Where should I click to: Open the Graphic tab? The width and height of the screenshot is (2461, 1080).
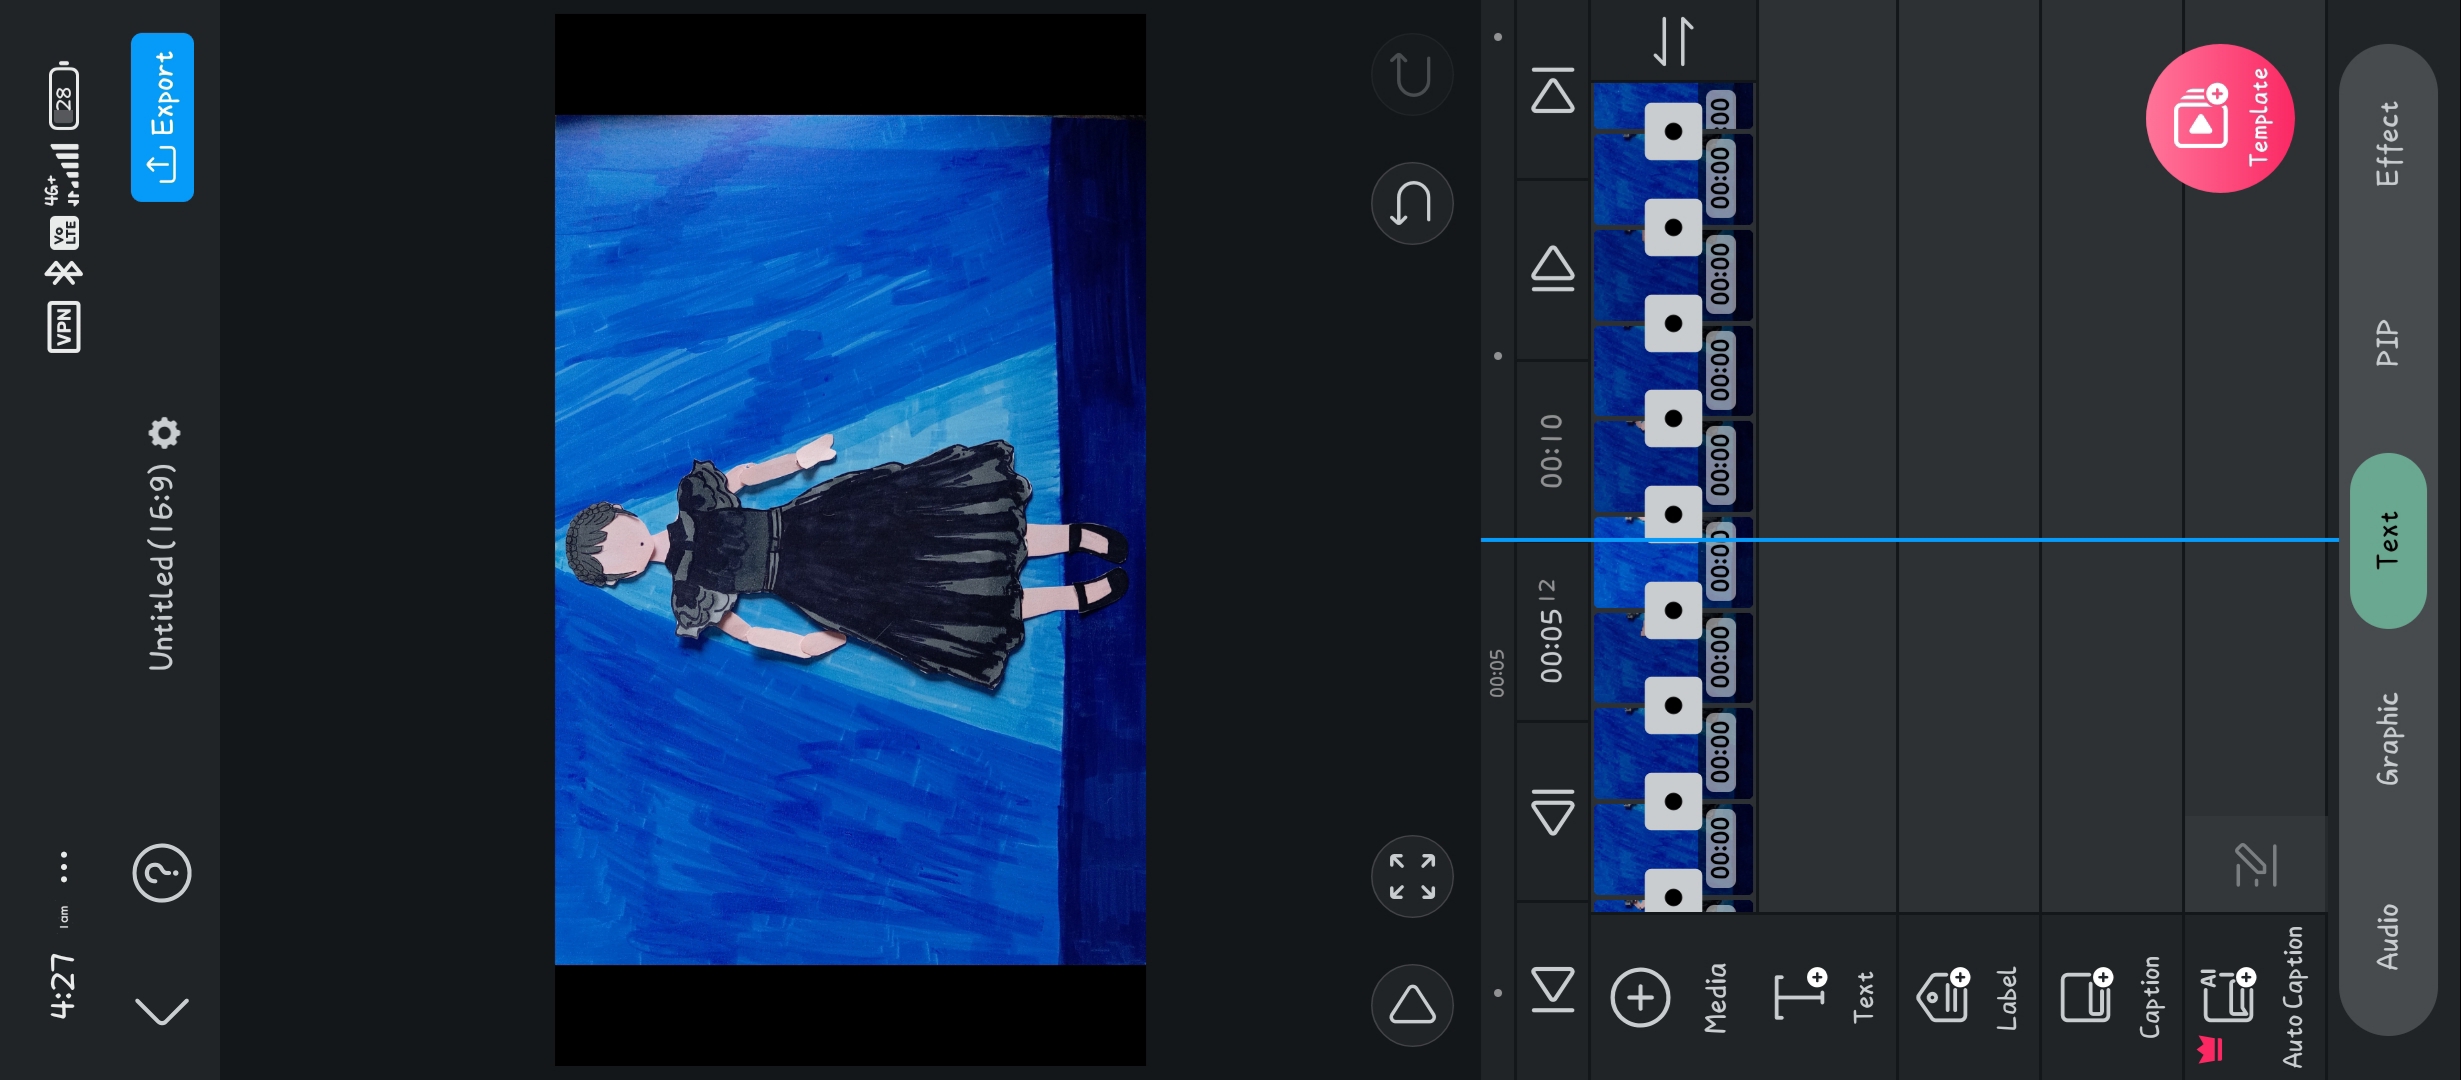[2387, 739]
